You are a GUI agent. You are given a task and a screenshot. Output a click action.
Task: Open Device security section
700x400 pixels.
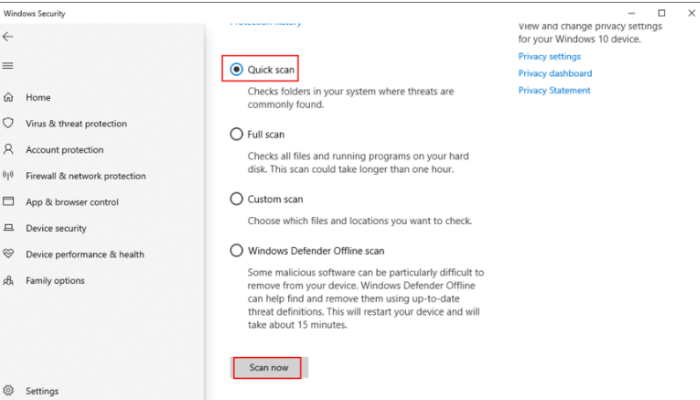click(56, 229)
